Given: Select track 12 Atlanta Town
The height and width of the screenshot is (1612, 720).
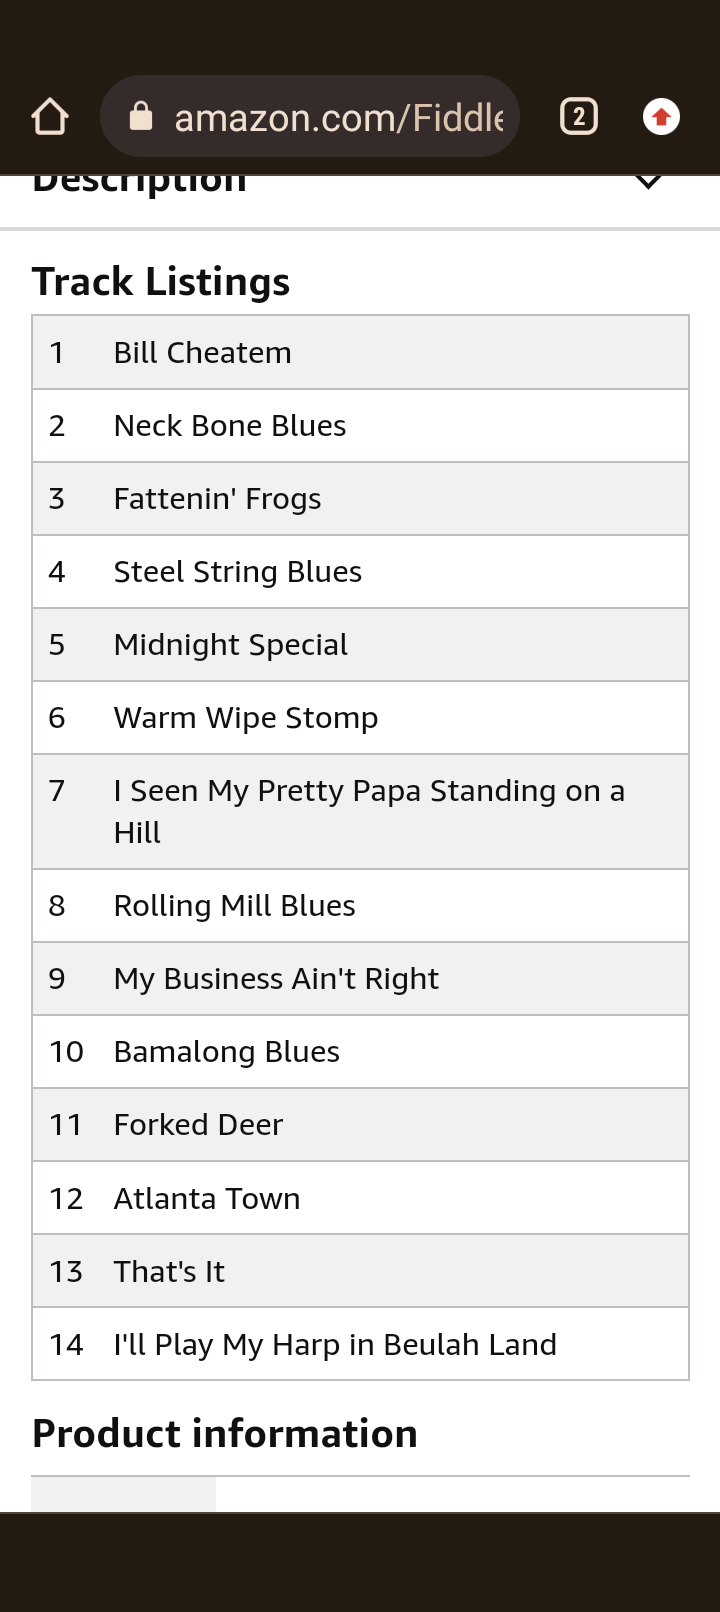Looking at the screenshot, I should pyautogui.click(x=360, y=1198).
